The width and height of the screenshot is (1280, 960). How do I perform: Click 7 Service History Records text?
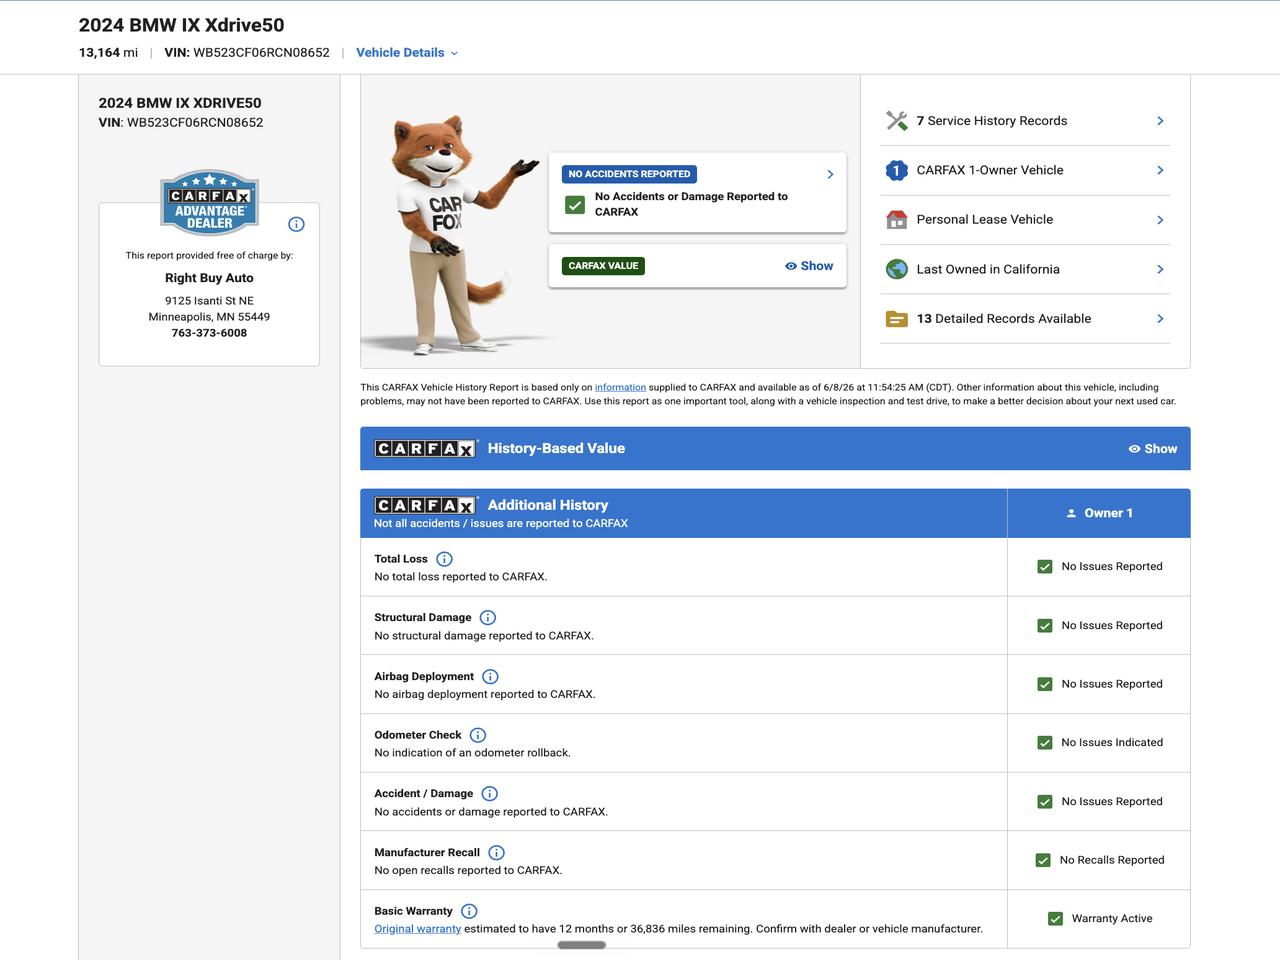tap(992, 121)
